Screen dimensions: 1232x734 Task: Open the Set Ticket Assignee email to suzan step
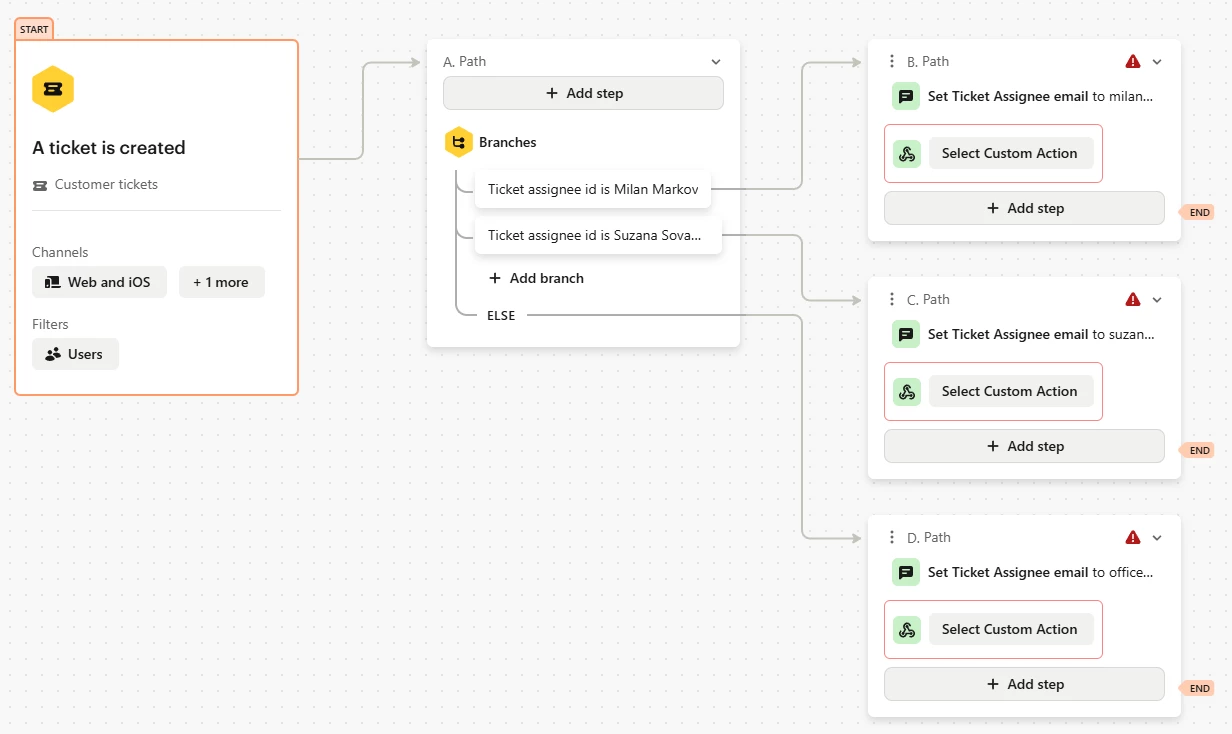1040,335
